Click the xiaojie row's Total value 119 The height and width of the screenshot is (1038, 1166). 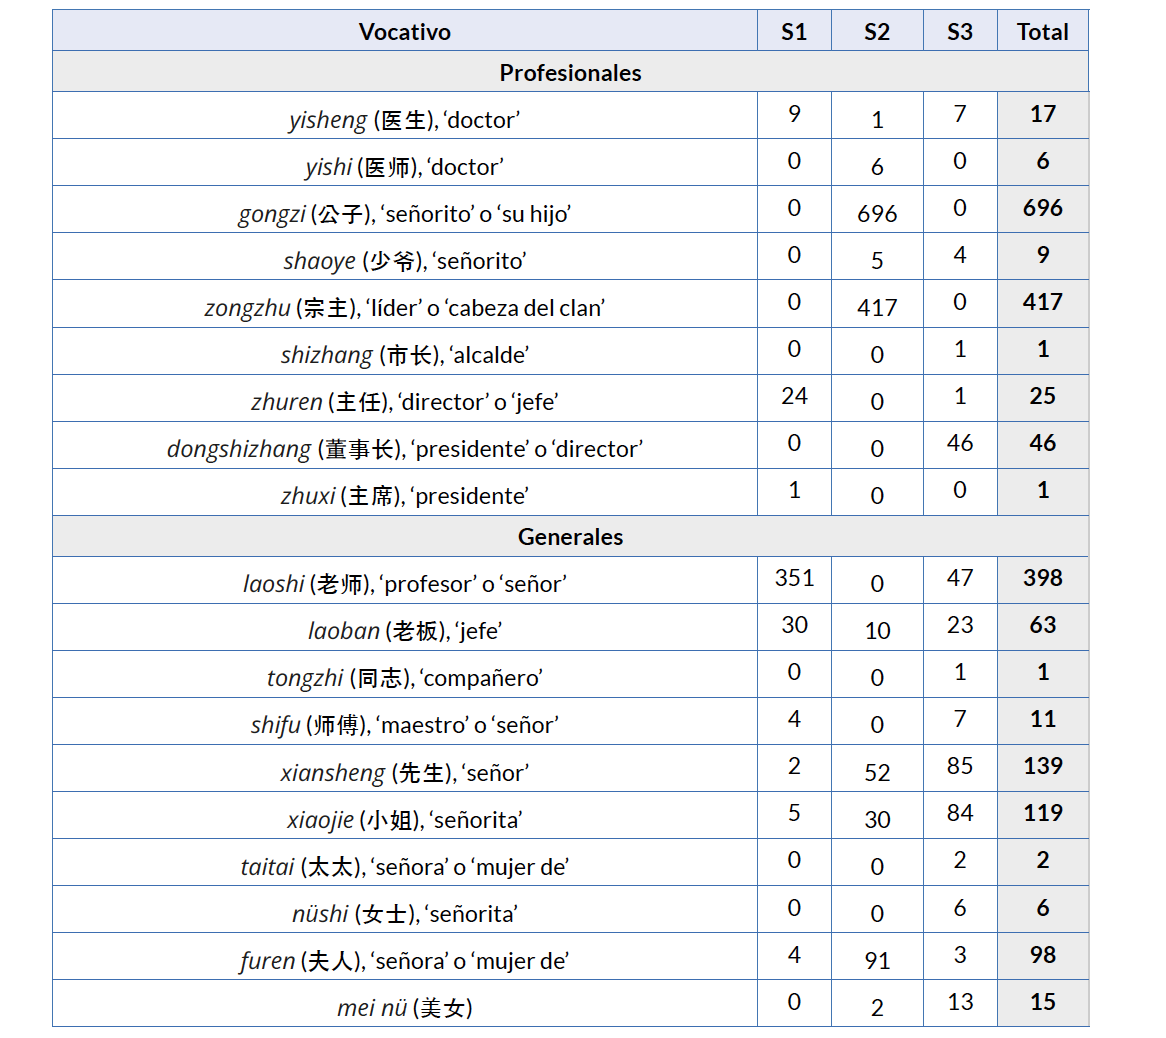tap(1043, 813)
